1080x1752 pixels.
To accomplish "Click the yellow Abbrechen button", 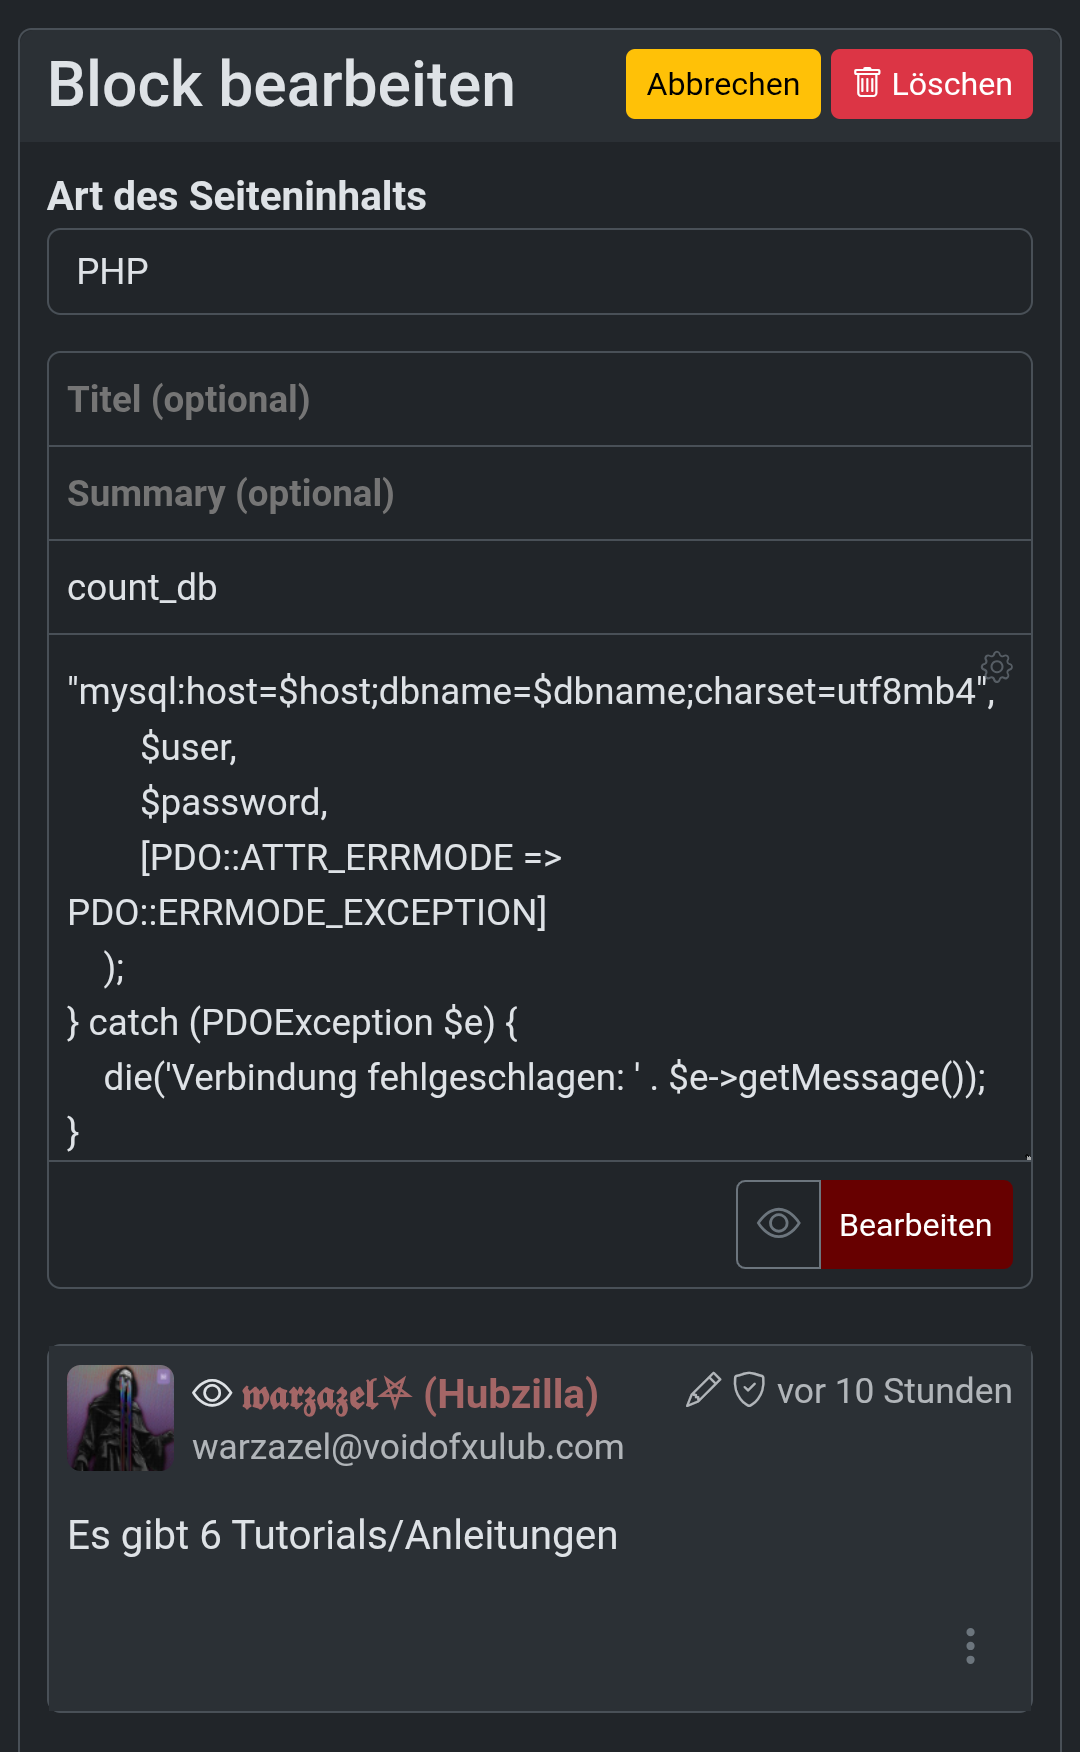I will tap(722, 84).
